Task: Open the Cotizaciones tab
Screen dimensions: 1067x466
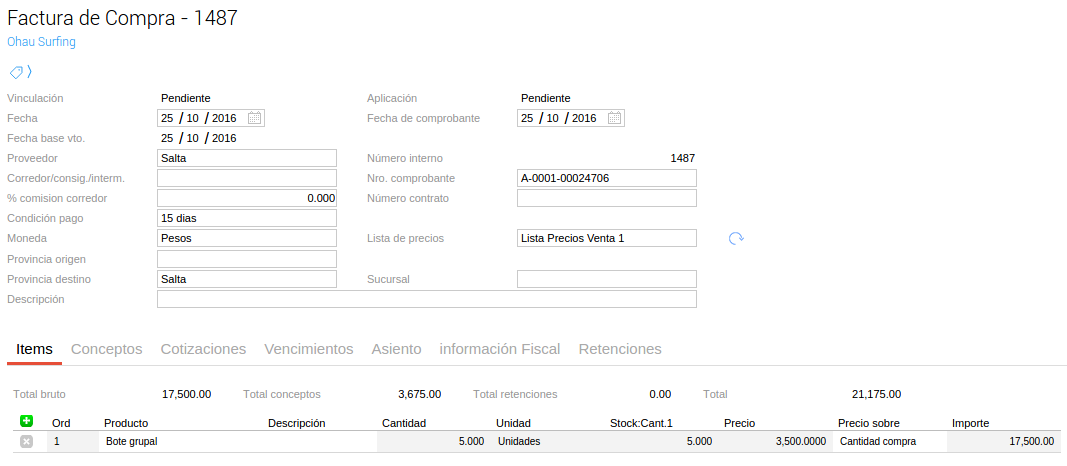Action: click(203, 349)
